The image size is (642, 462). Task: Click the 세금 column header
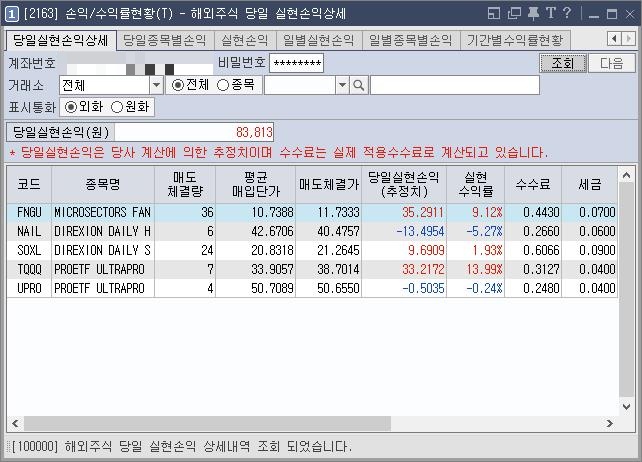(x=590, y=184)
